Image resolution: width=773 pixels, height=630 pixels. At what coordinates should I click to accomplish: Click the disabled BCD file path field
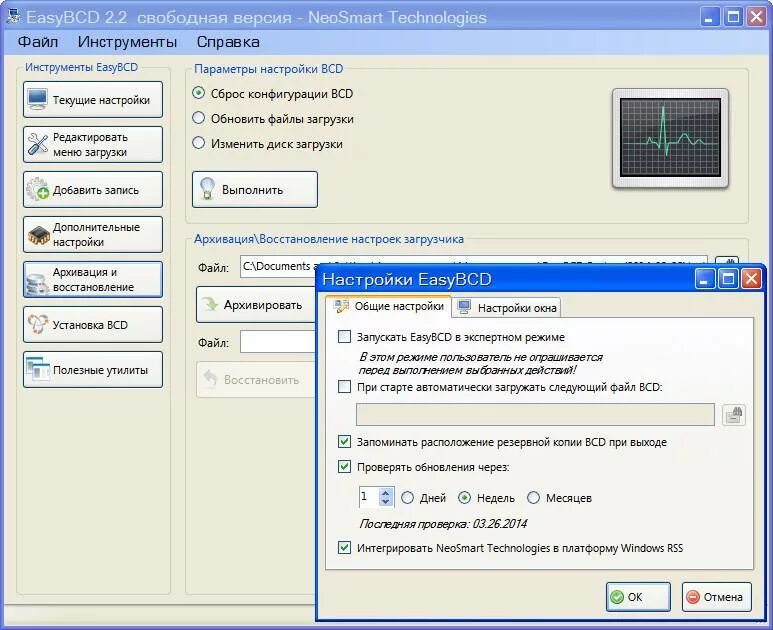(x=535, y=415)
